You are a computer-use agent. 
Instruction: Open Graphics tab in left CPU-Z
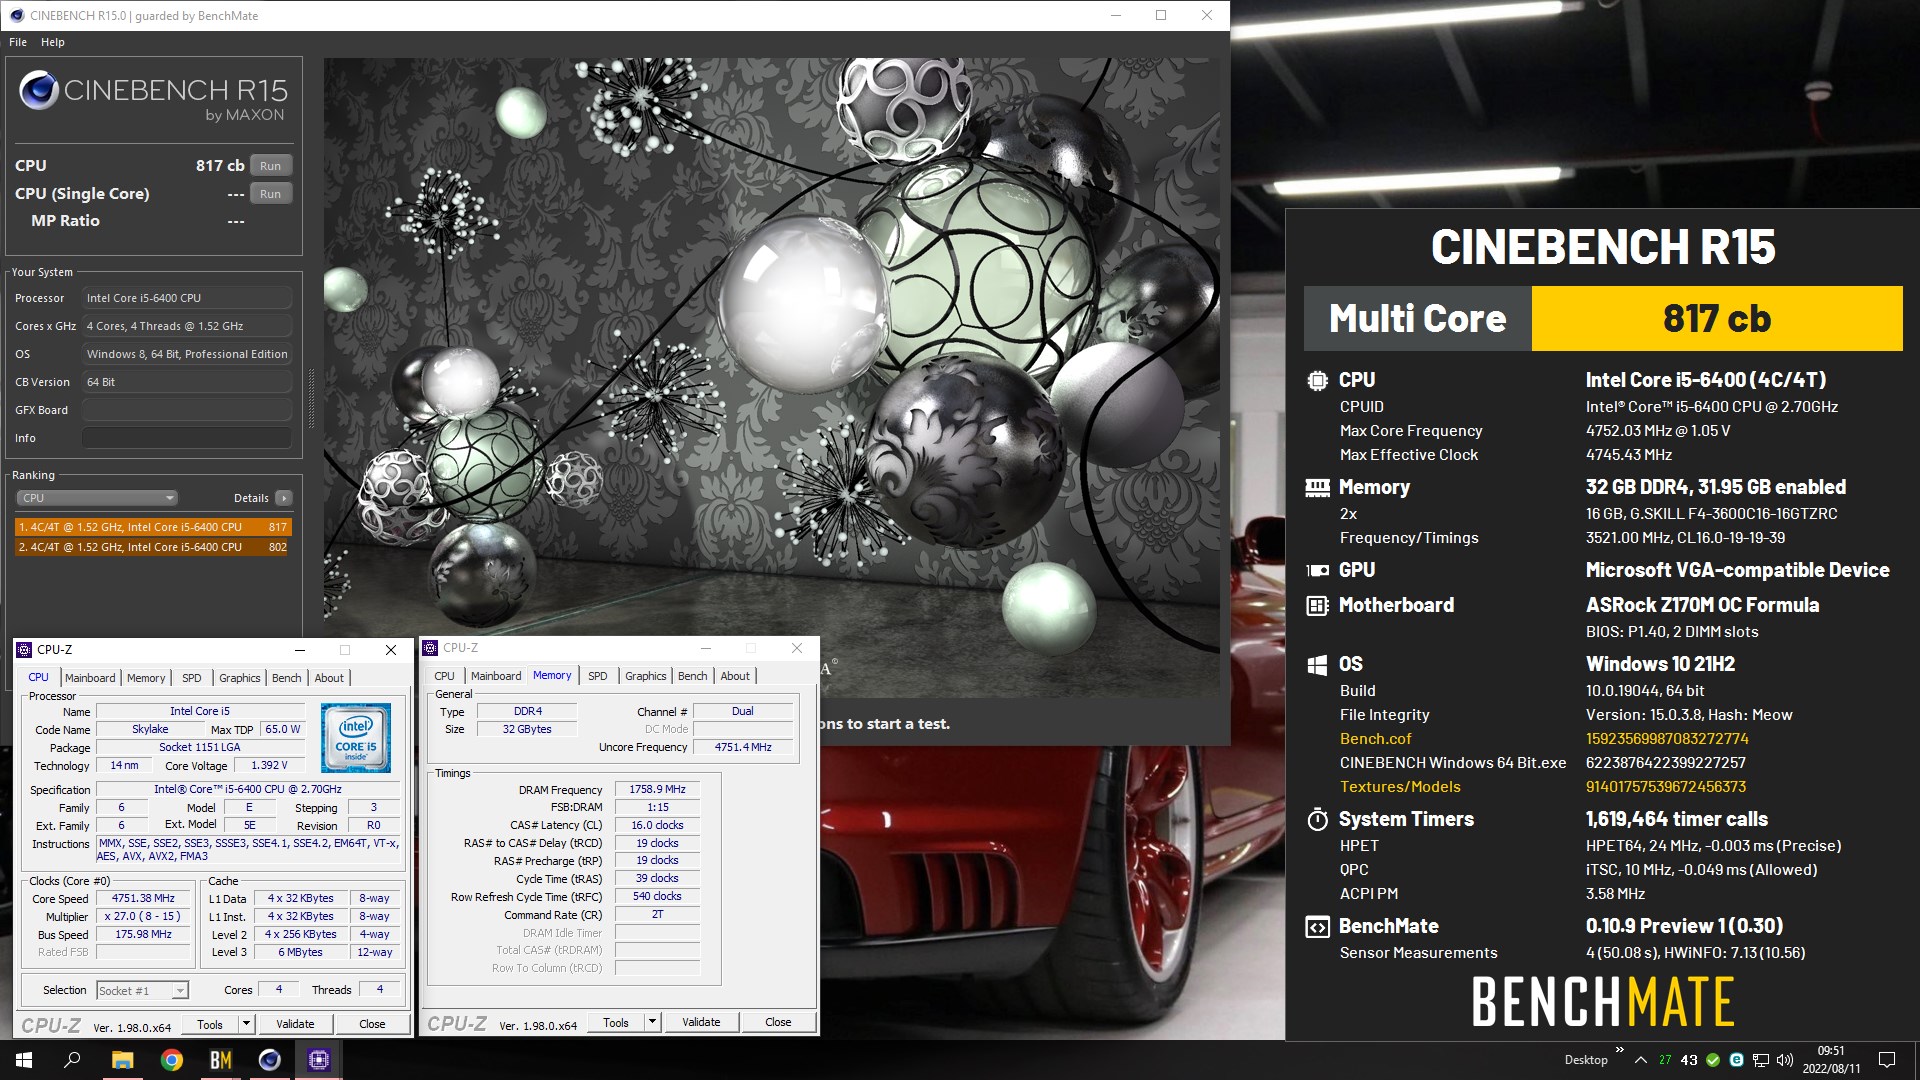(240, 678)
